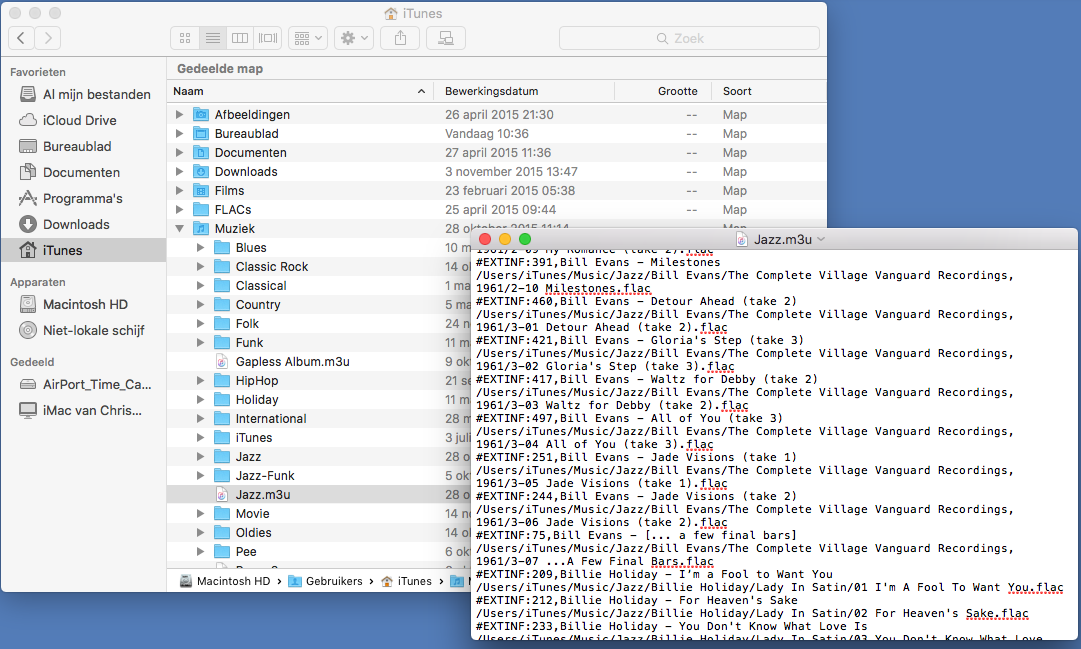Viewport: 1081px width, 649px height.
Task: Open the Jazz.m3u title dropdown arrow
Action: (821, 240)
